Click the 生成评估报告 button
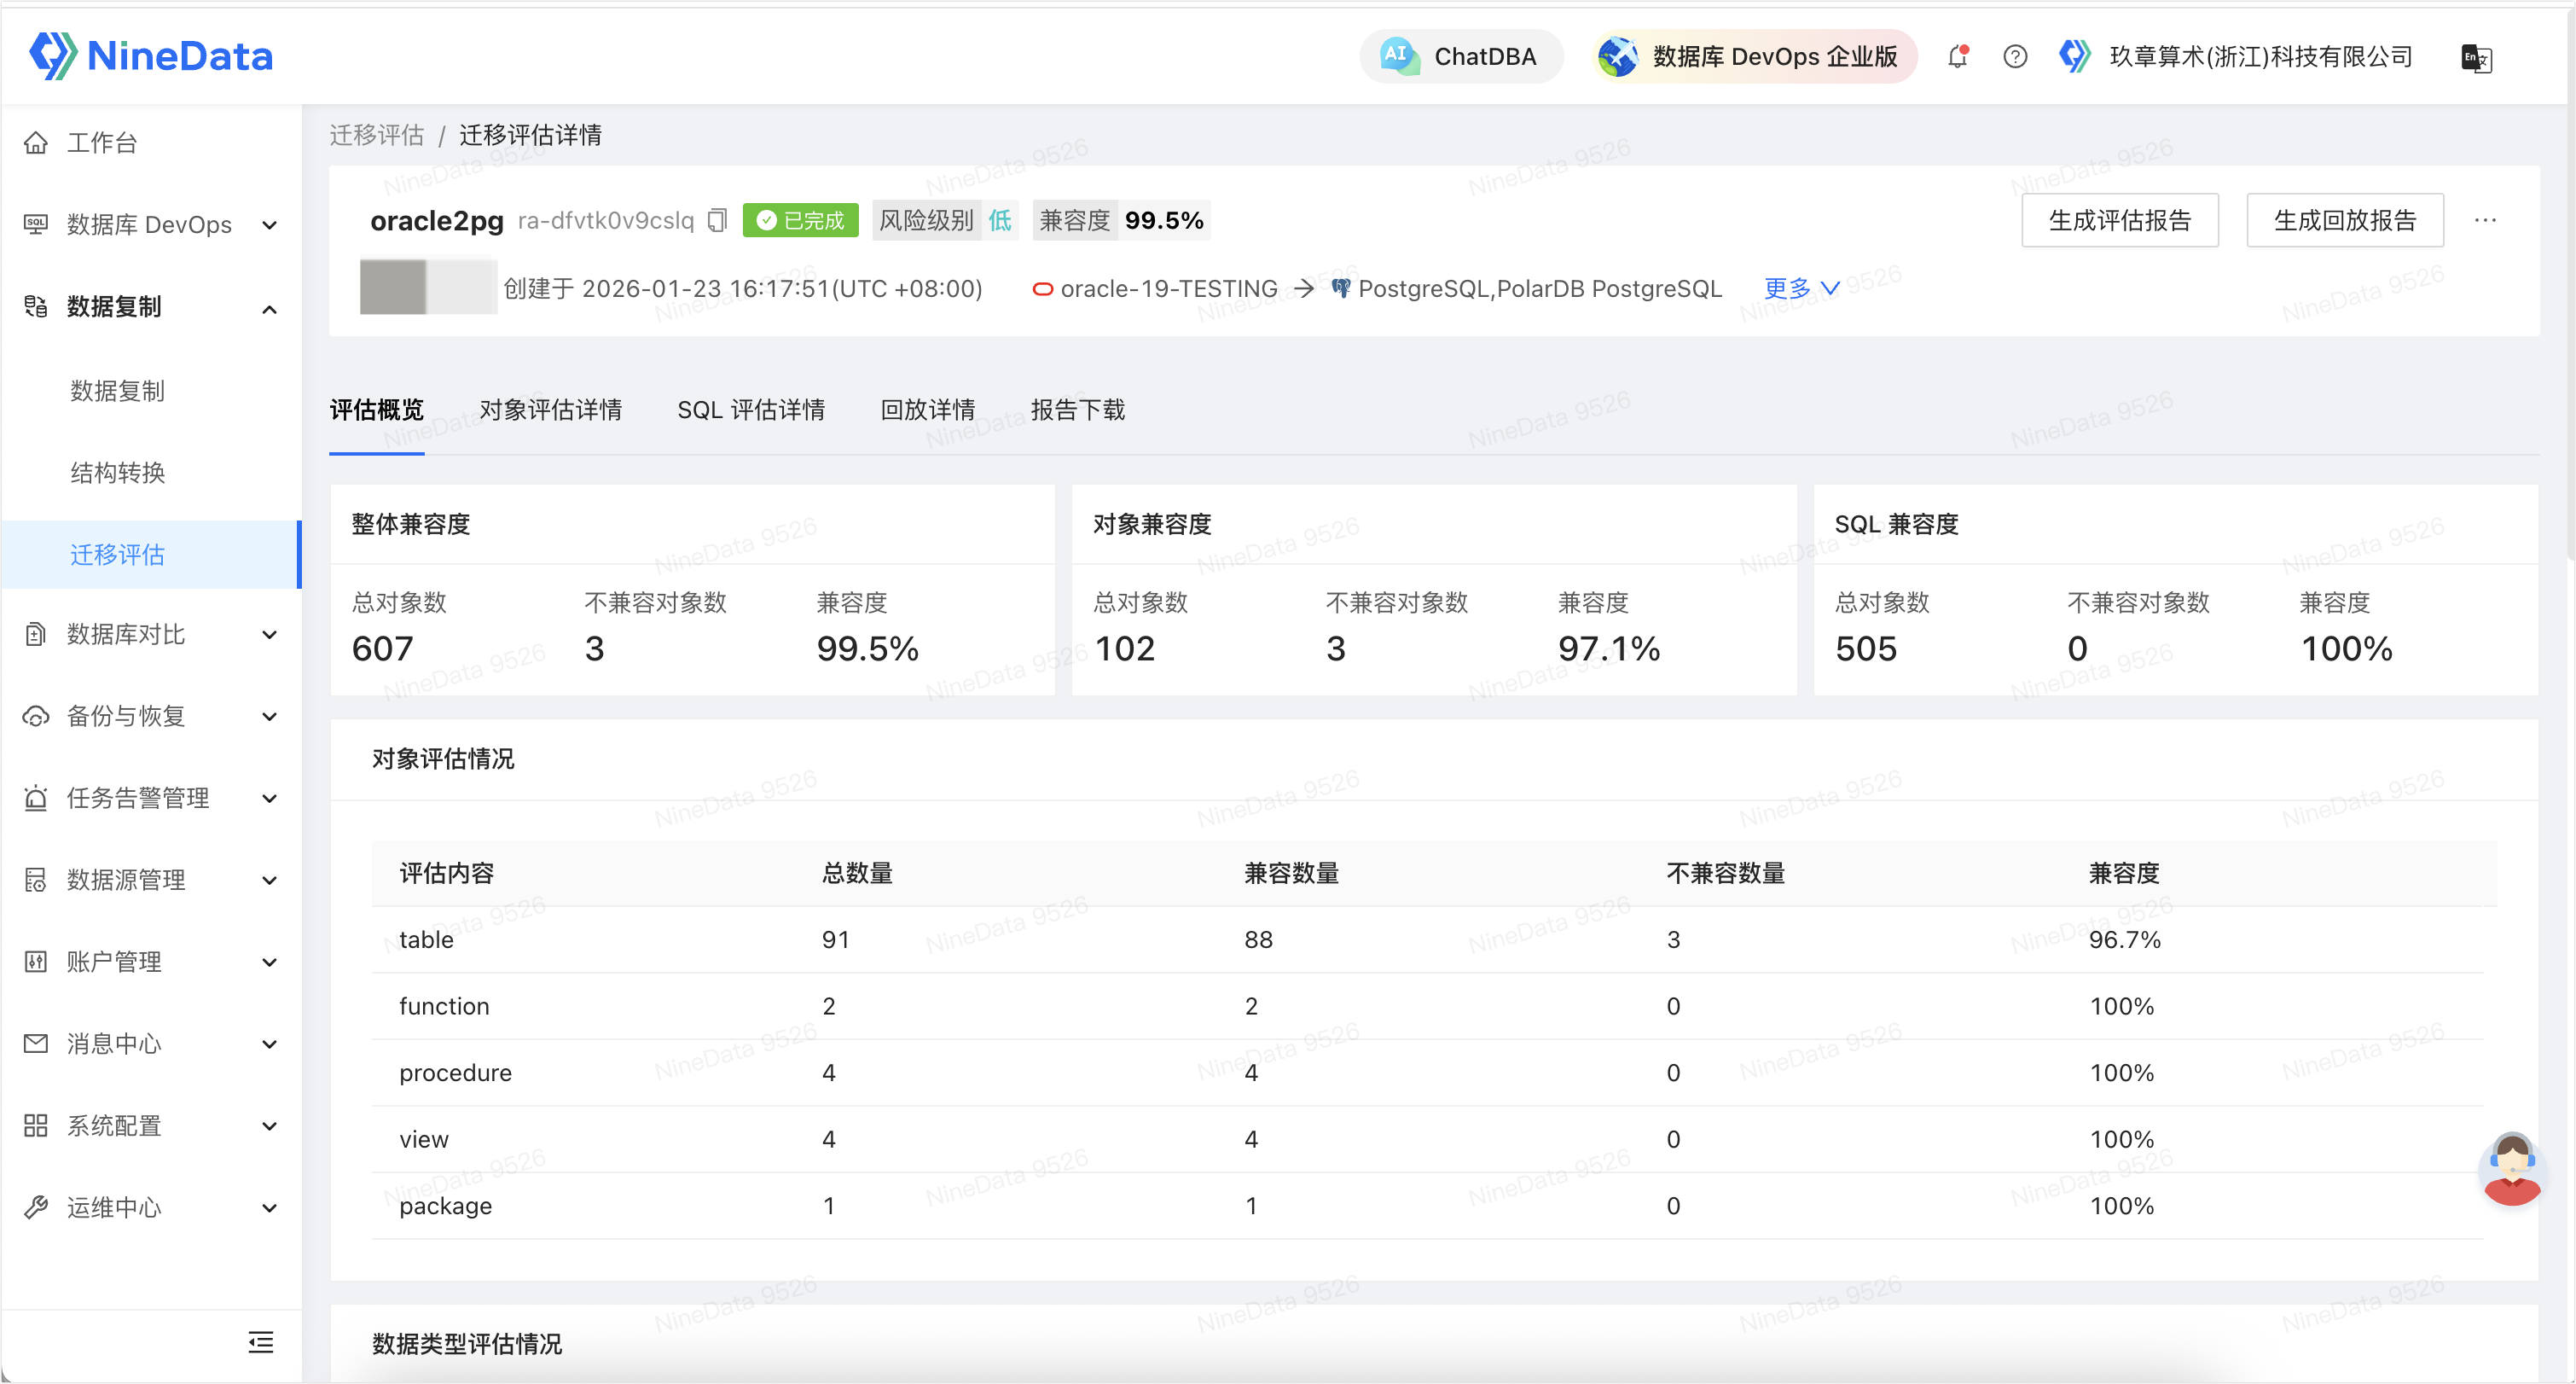Viewport: 2576px width, 1384px height. [x=2119, y=220]
